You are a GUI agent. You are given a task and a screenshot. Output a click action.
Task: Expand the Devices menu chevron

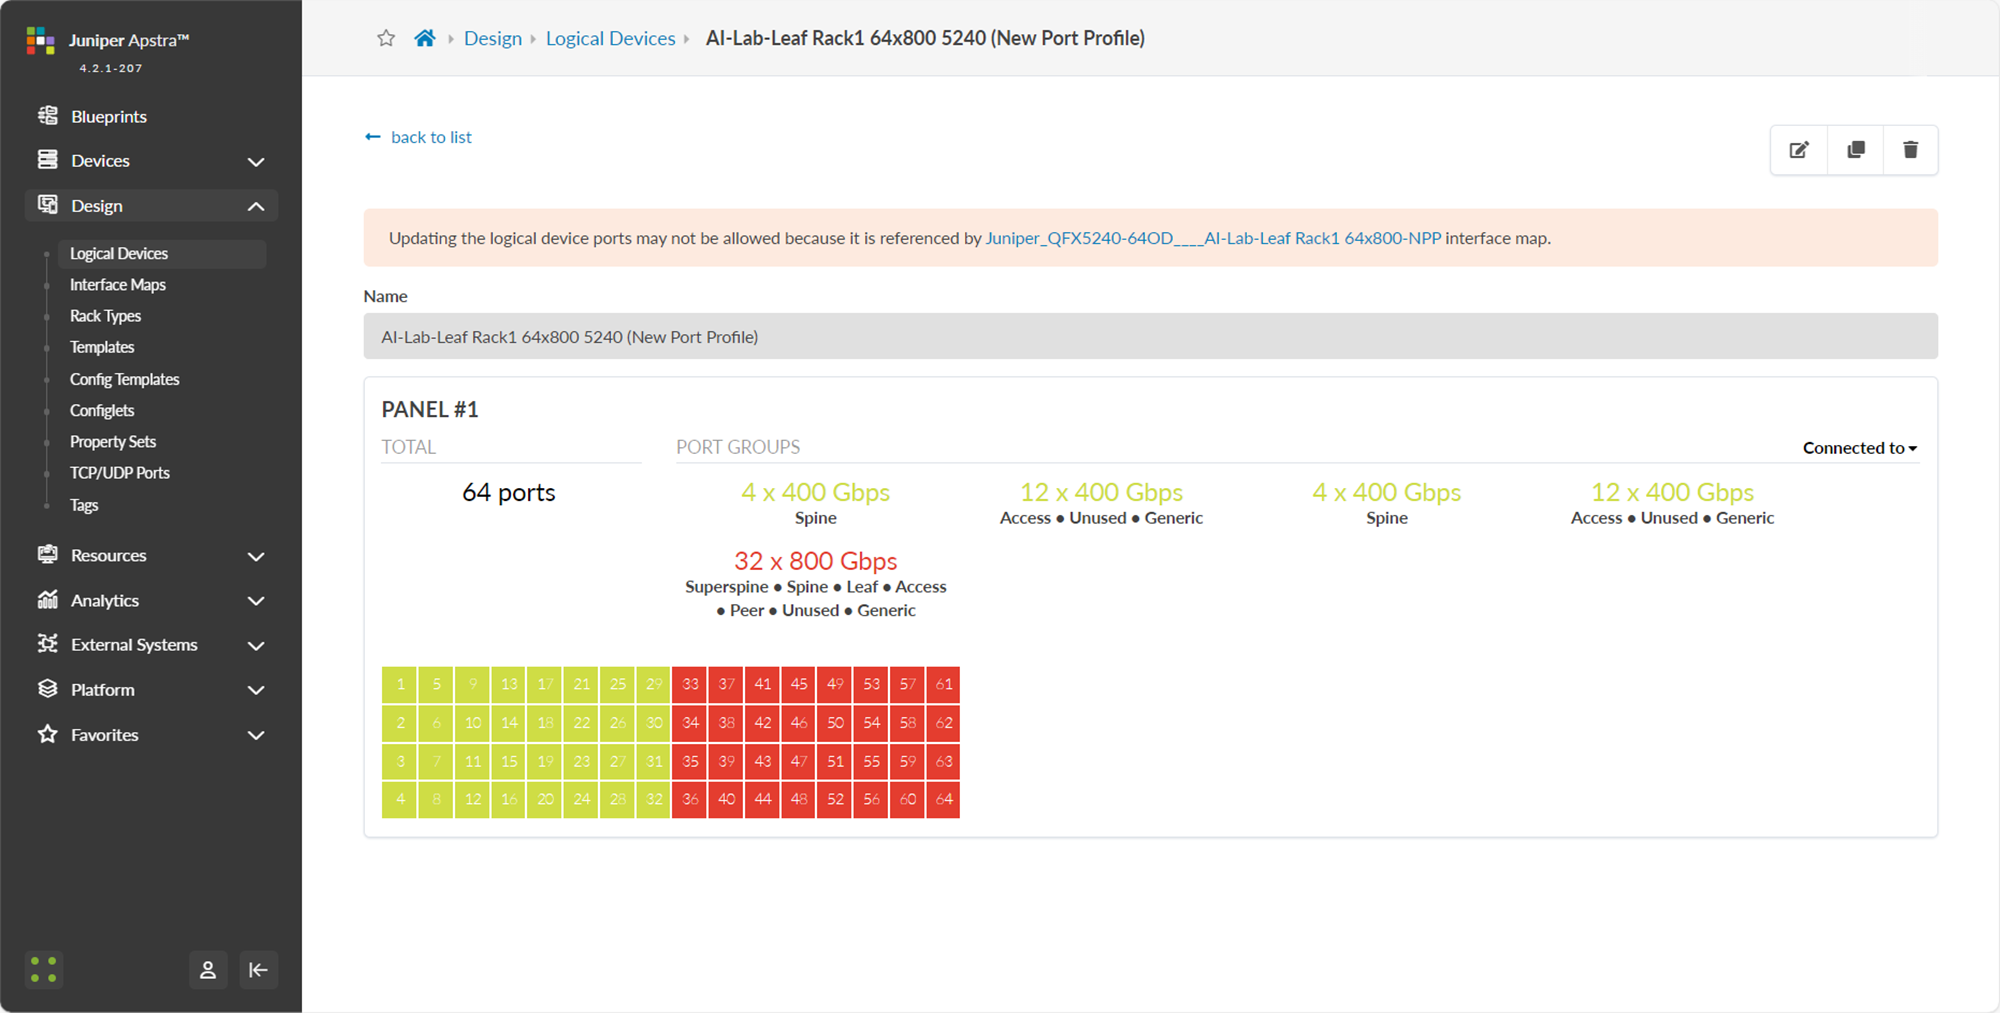coord(256,161)
